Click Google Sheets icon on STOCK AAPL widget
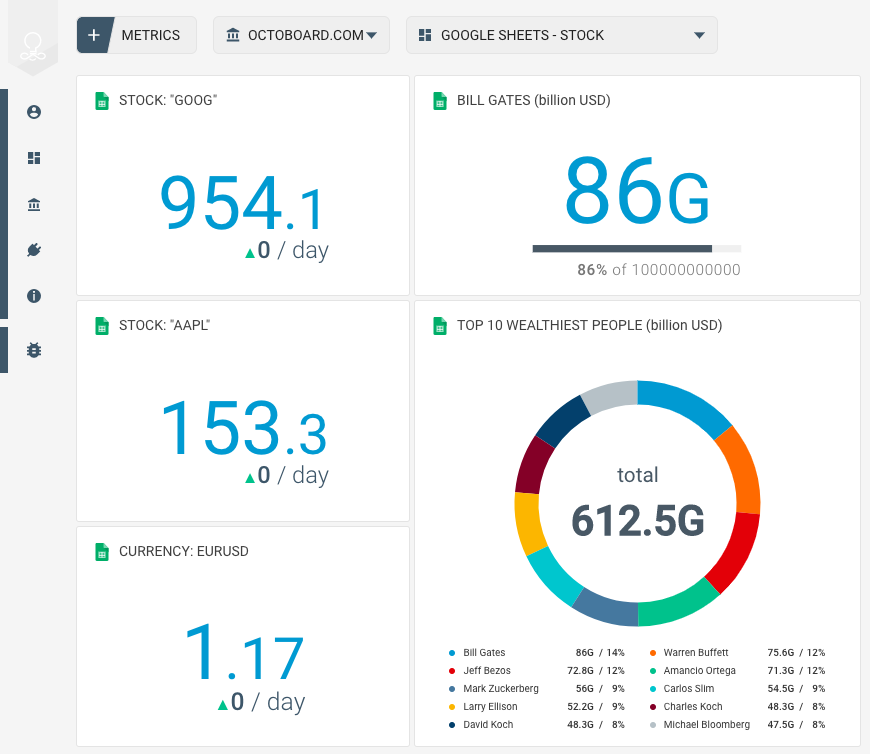This screenshot has height=754, width=870. (x=102, y=326)
